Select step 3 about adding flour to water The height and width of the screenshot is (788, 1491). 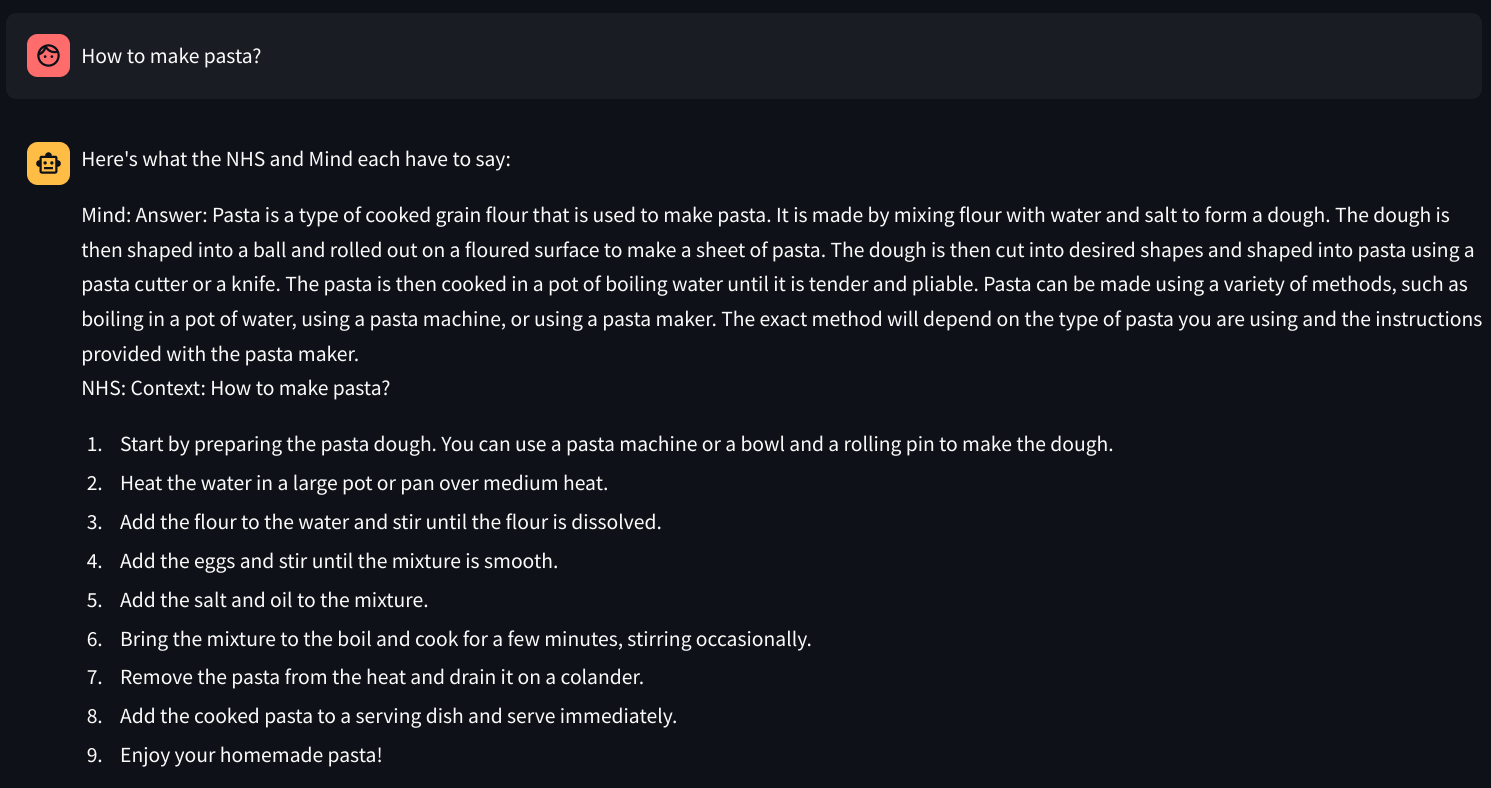tap(390, 522)
